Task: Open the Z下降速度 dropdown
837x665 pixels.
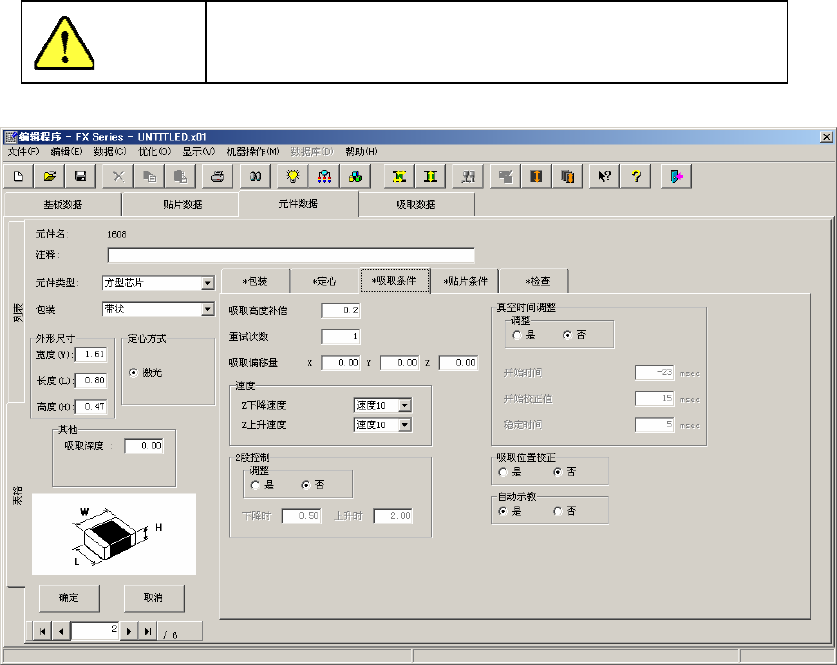Action: point(405,405)
